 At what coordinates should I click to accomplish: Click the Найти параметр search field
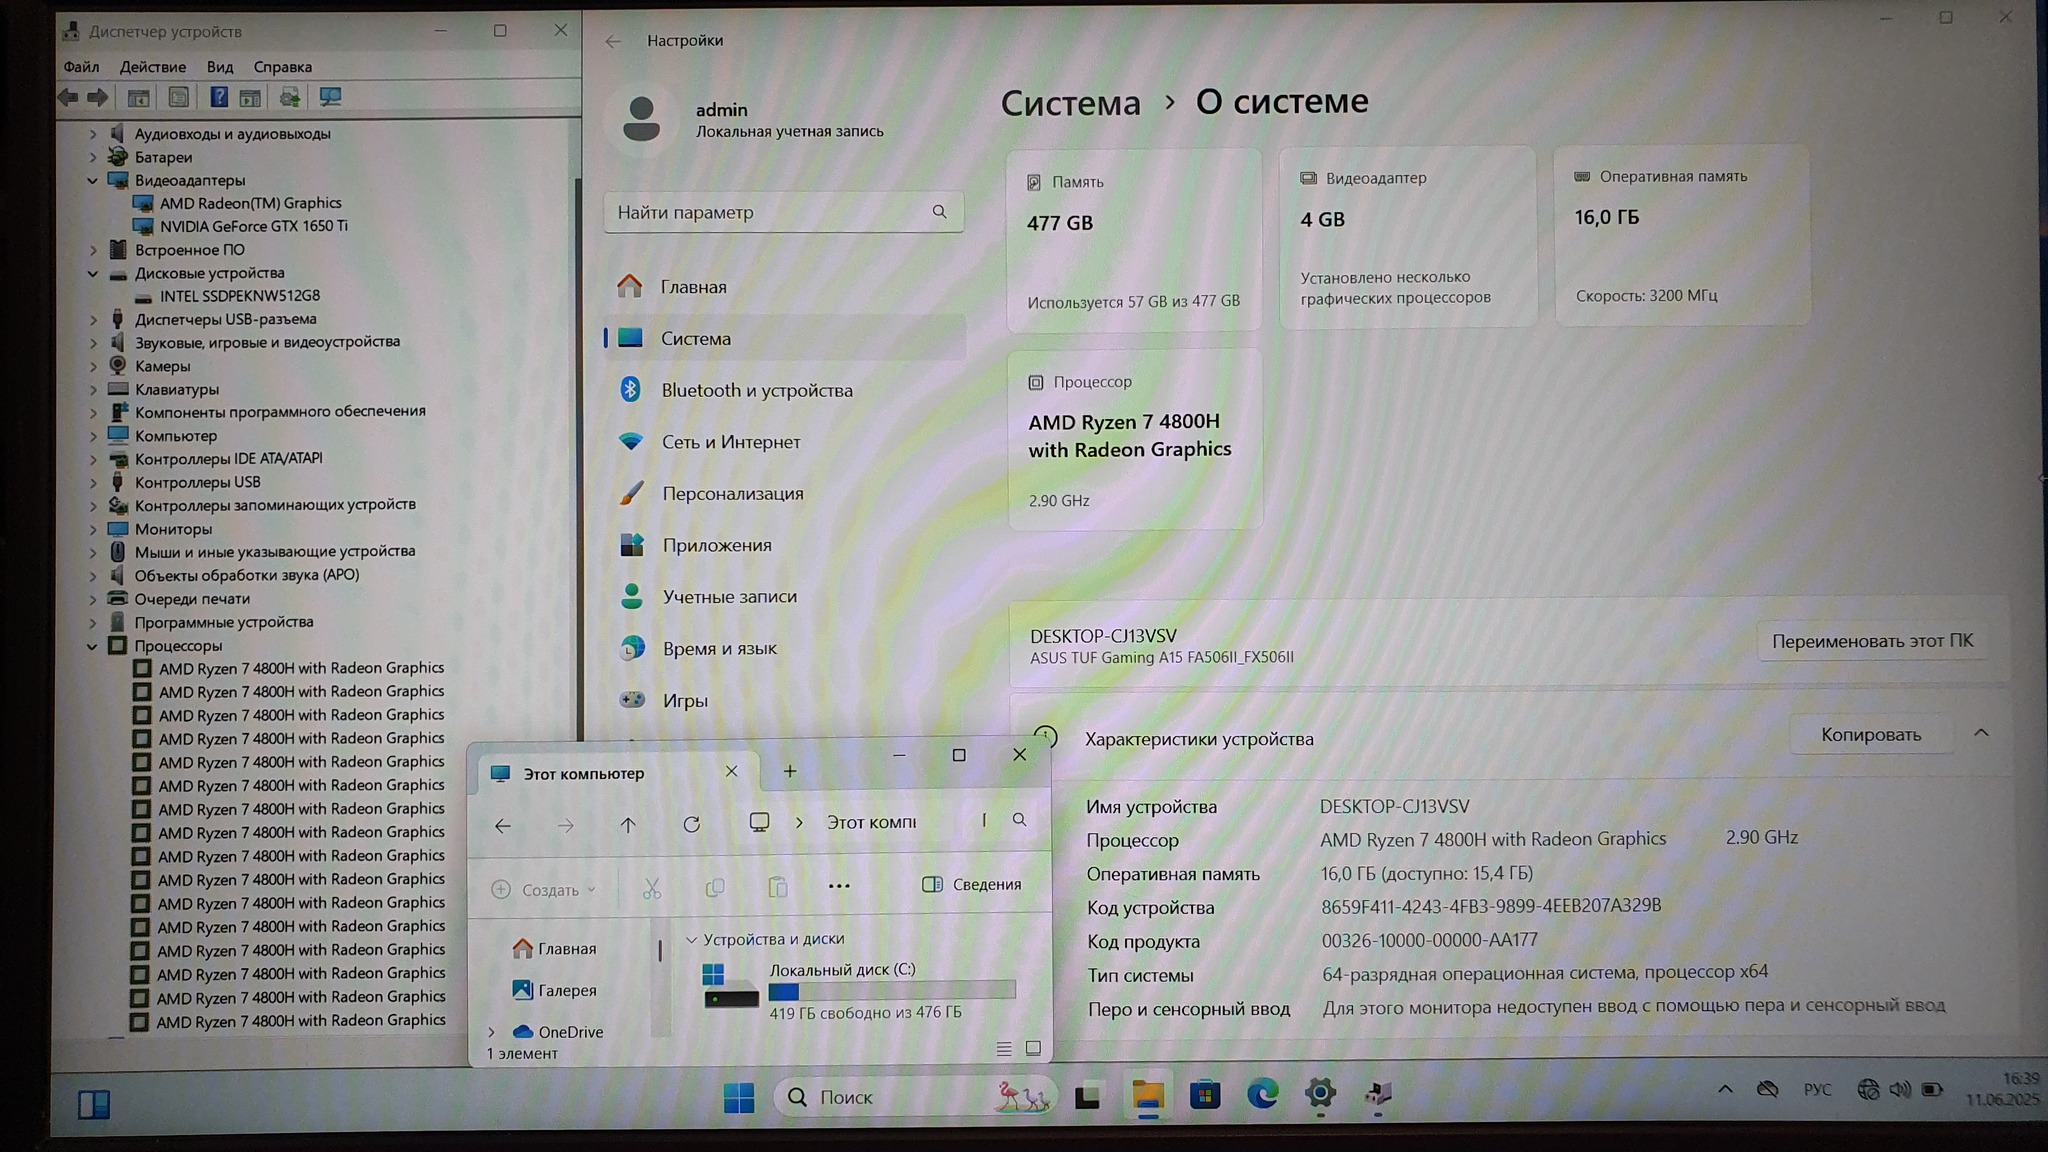click(770, 212)
